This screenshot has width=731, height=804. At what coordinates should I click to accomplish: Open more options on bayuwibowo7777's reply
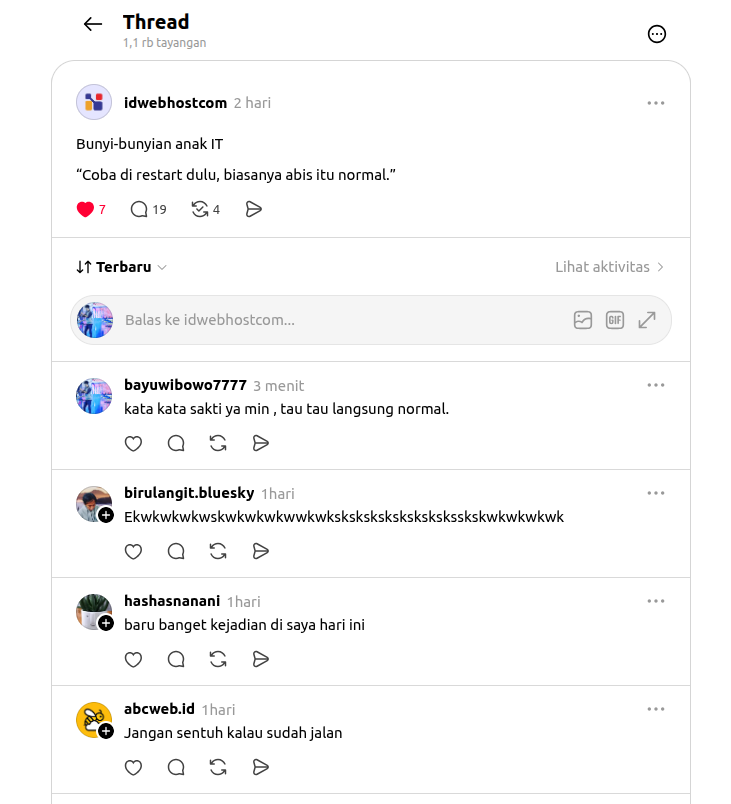click(656, 385)
